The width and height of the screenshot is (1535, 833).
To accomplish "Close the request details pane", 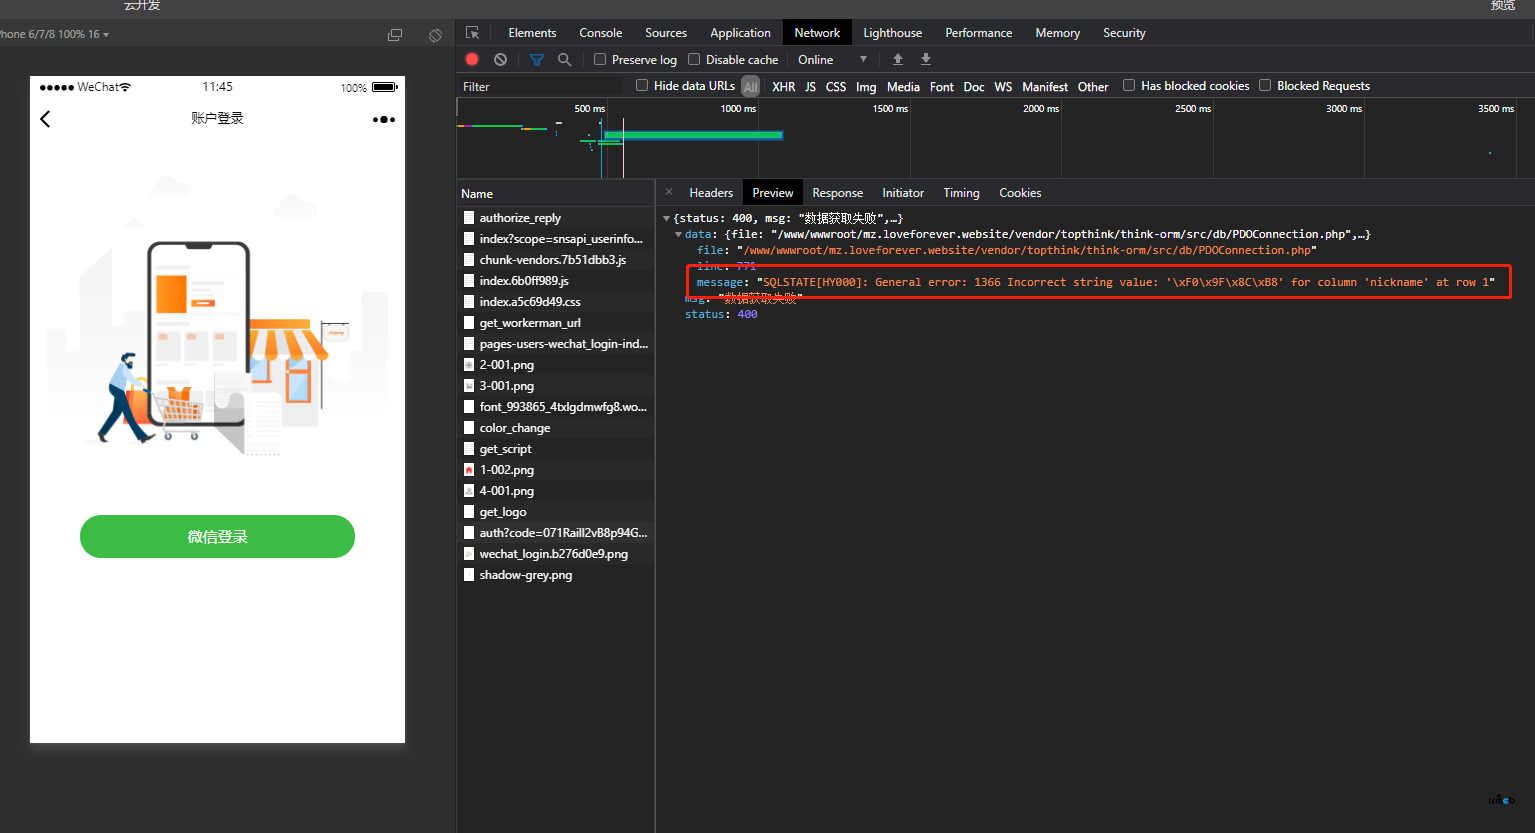I will pyautogui.click(x=669, y=193).
